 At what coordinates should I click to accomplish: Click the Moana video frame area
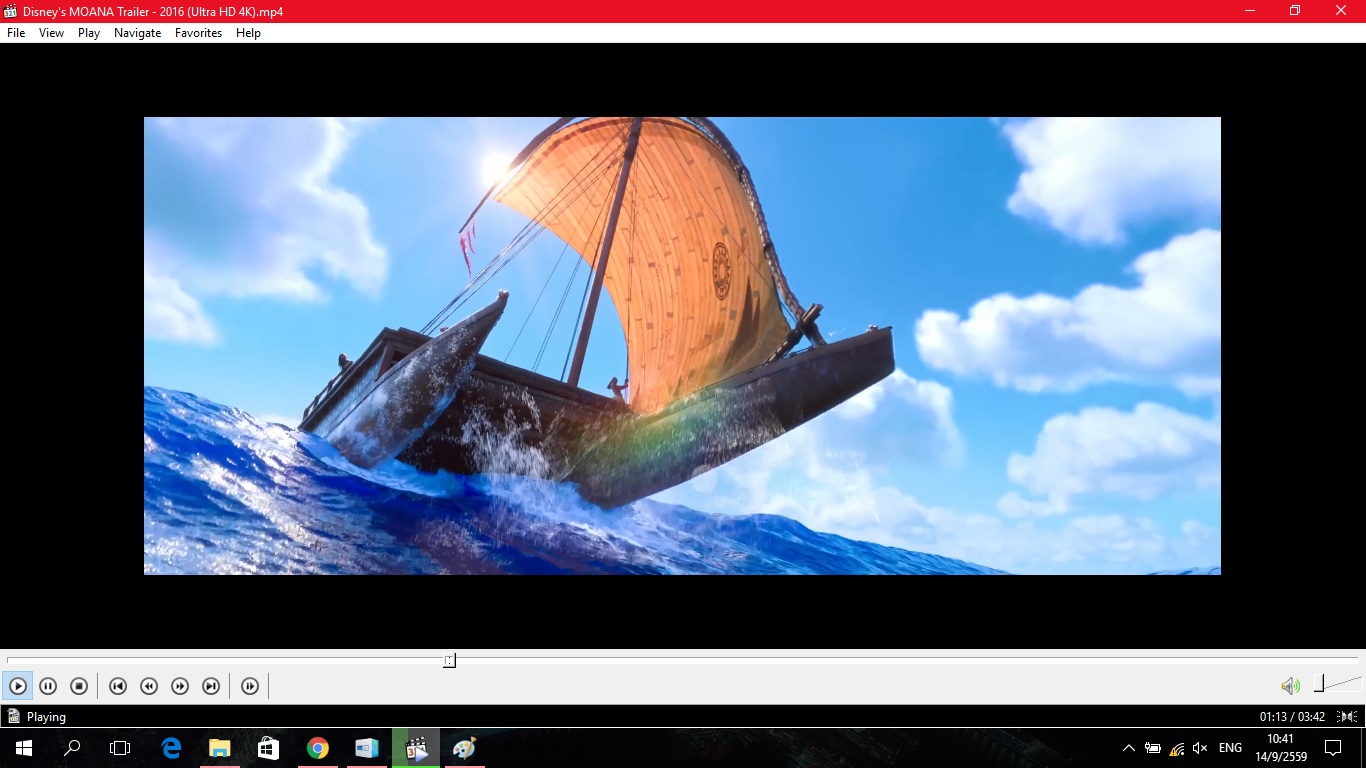coord(682,346)
